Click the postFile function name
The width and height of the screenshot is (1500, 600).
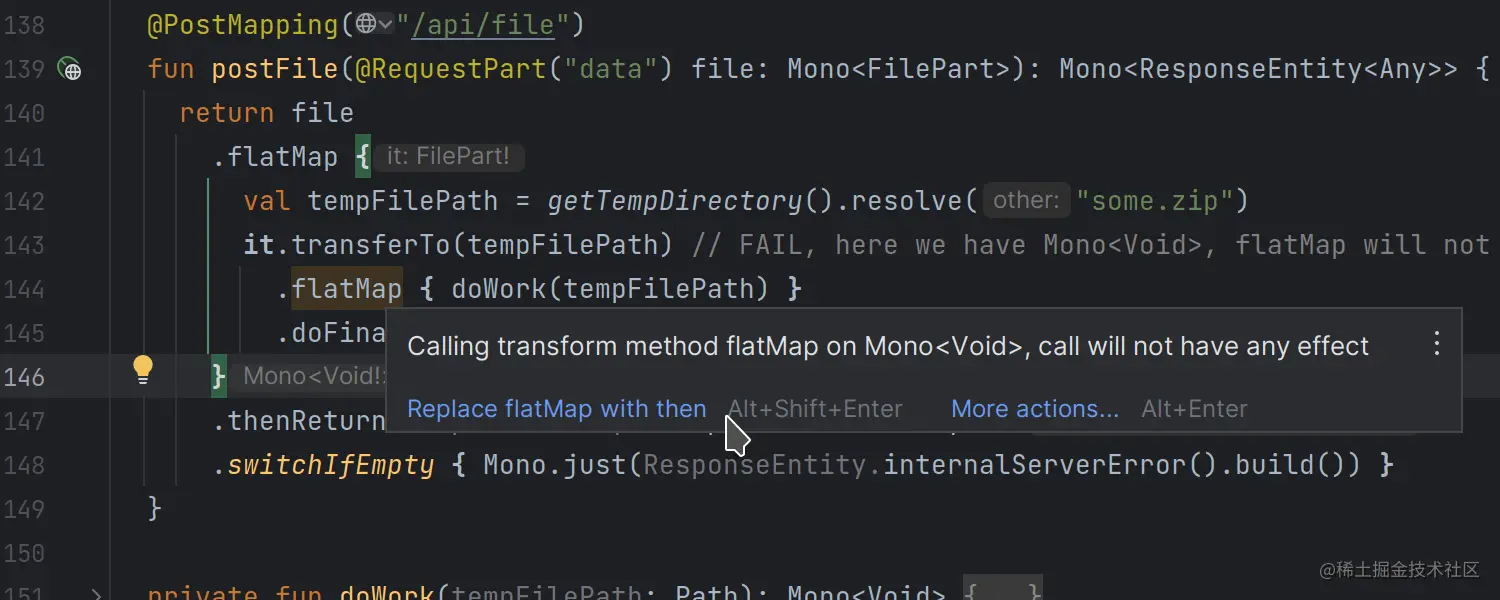coord(275,69)
